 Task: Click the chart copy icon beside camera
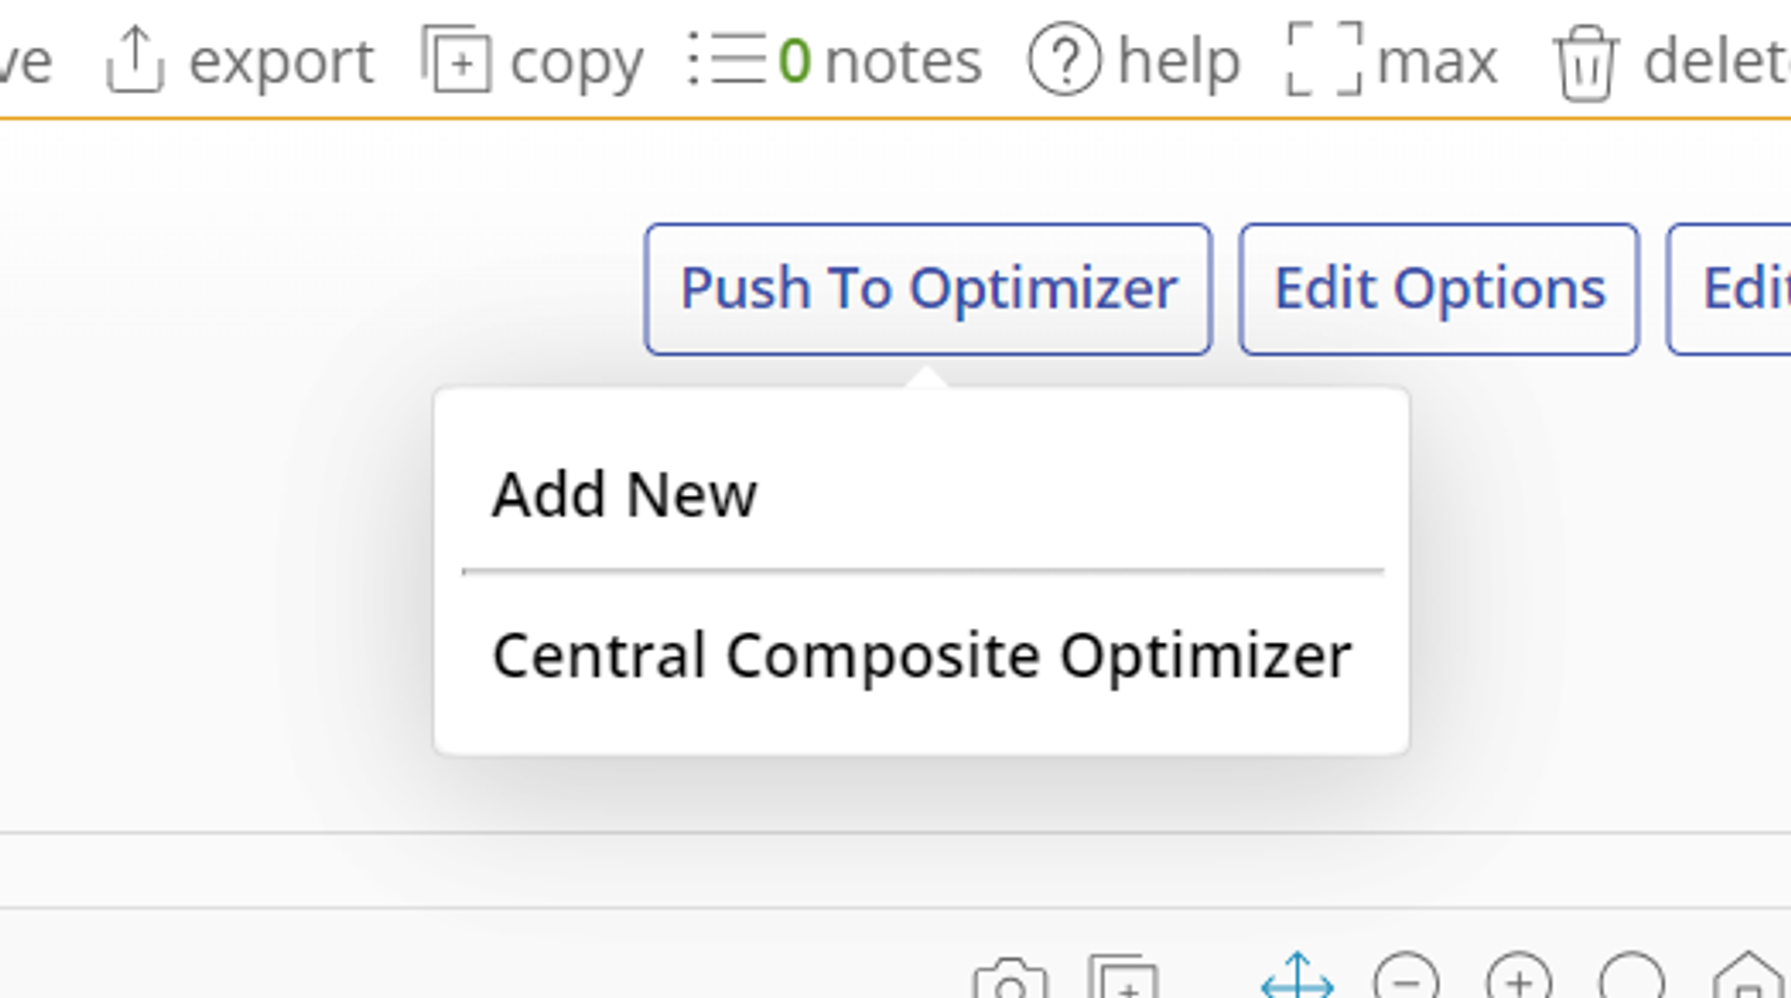click(x=1124, y=981)
